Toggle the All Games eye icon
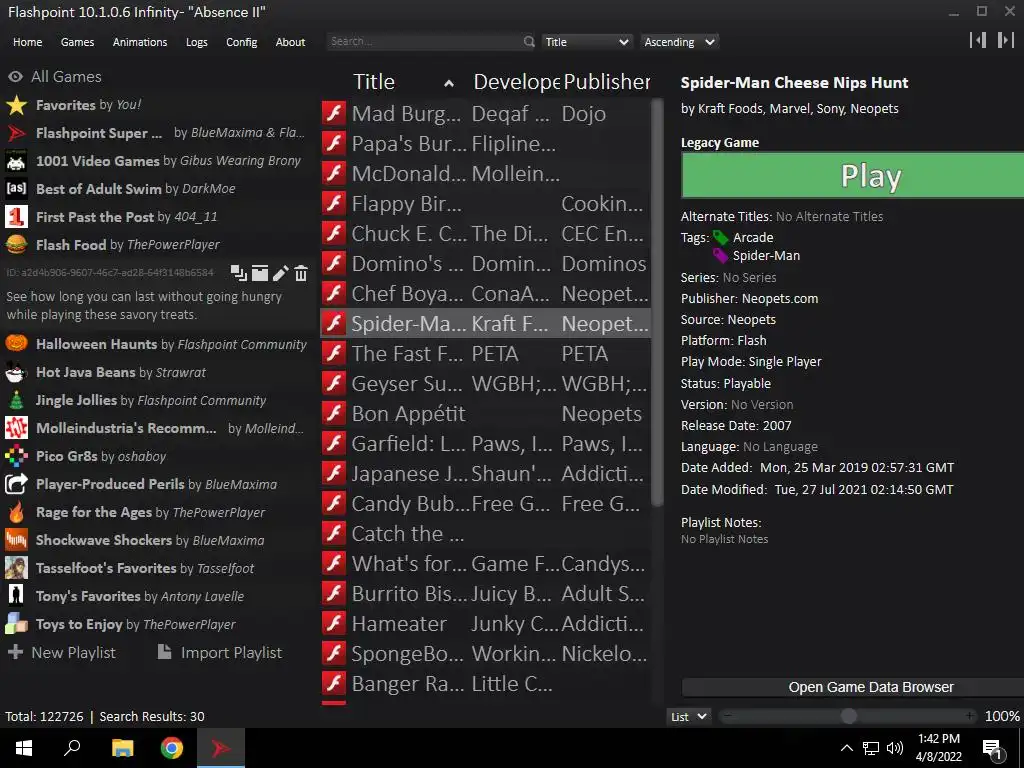 (15, 76)
